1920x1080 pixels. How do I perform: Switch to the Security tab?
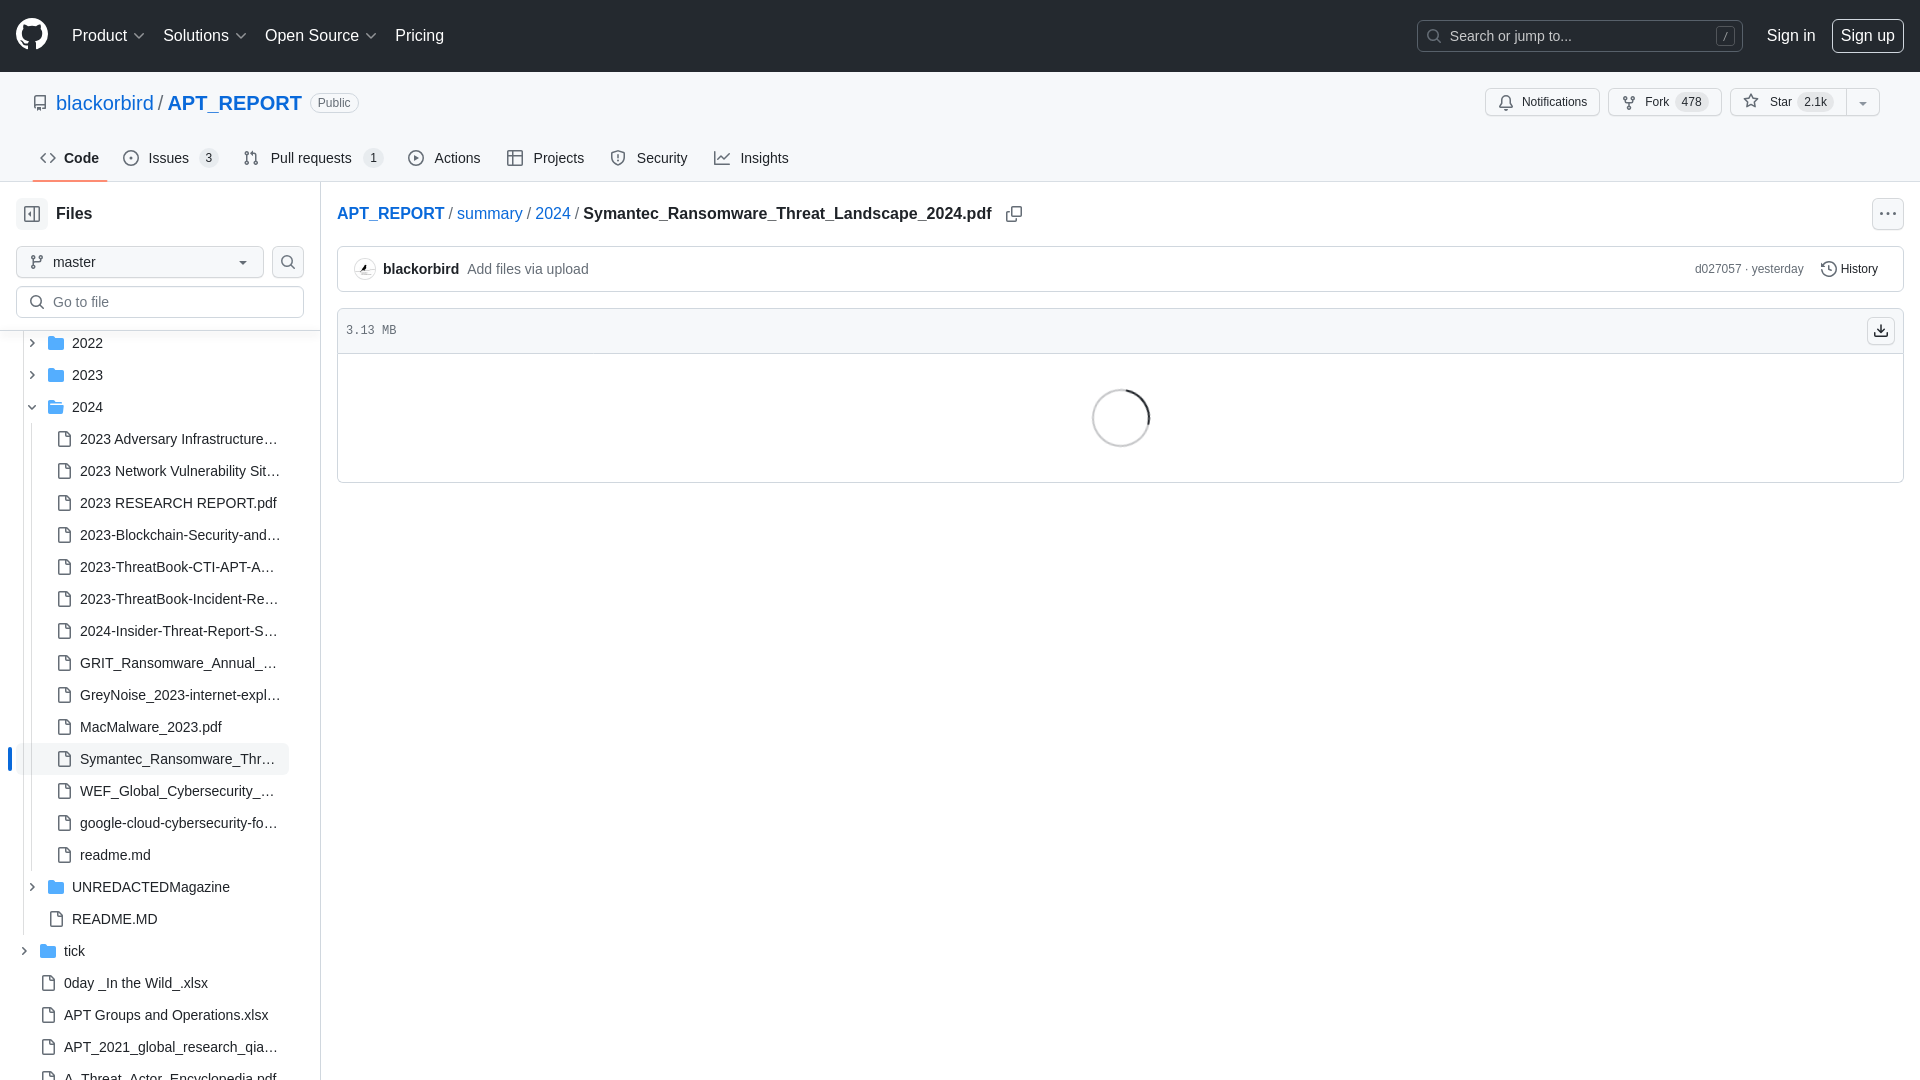click(649, 158)
